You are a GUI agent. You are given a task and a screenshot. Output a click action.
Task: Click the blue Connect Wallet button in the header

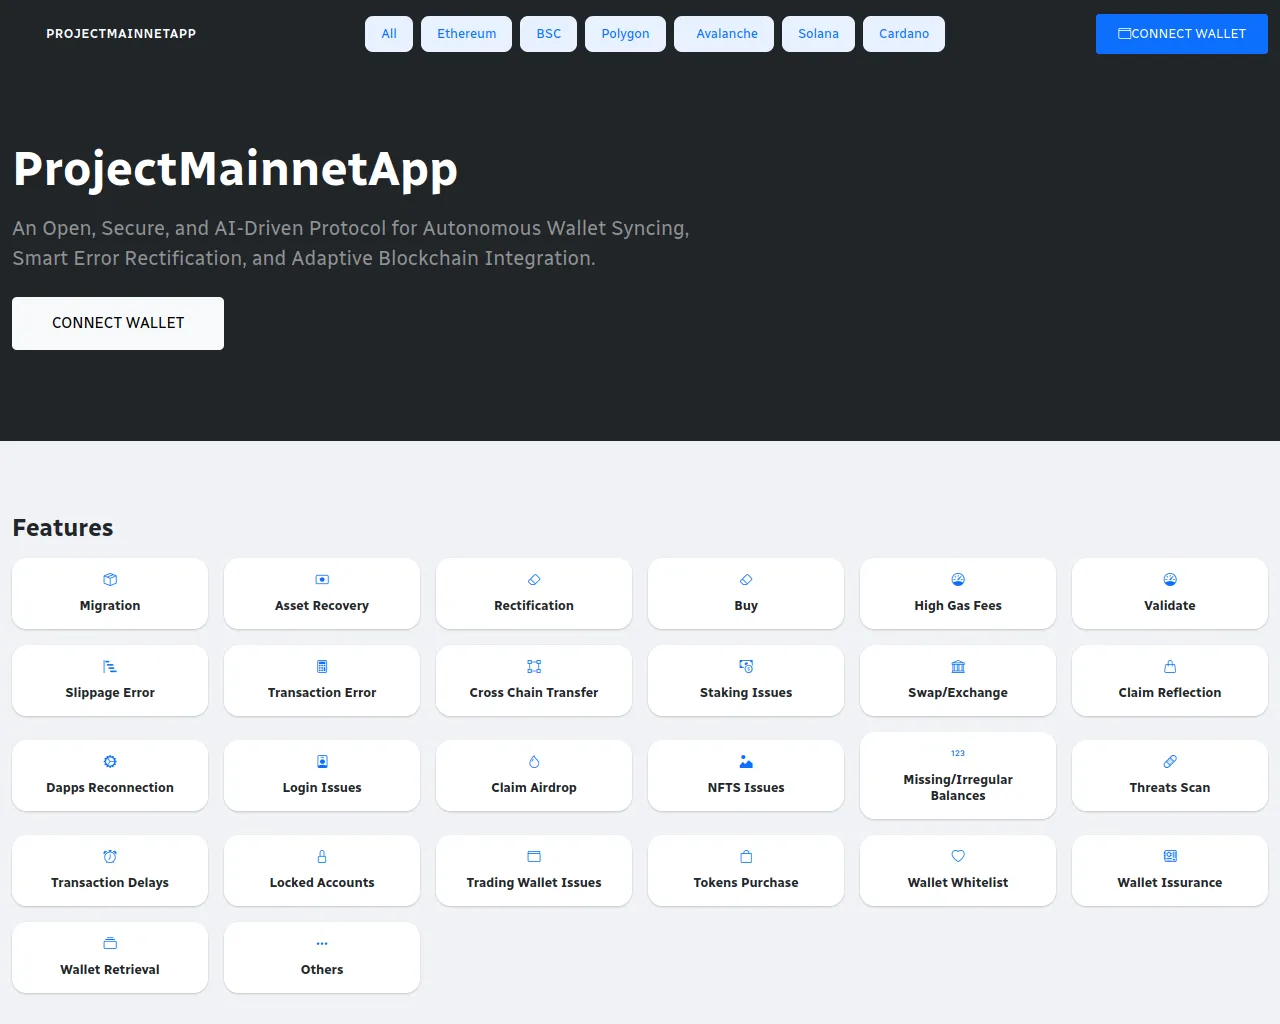click(1182, 34)
